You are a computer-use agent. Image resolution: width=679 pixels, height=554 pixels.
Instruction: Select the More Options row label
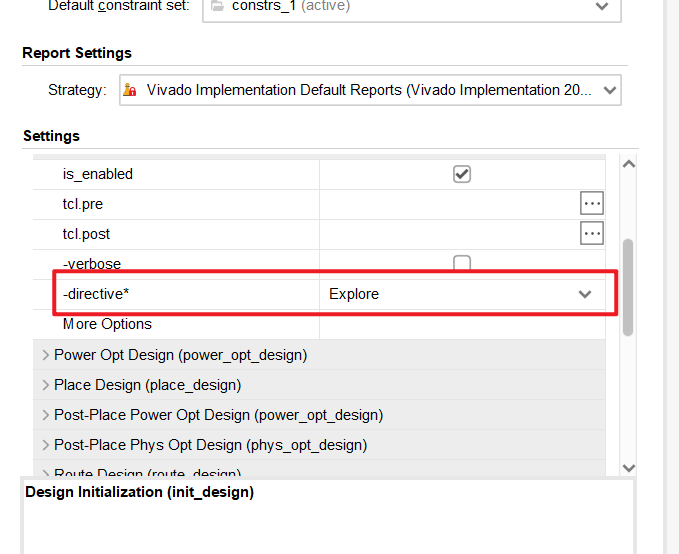[107, 324]
